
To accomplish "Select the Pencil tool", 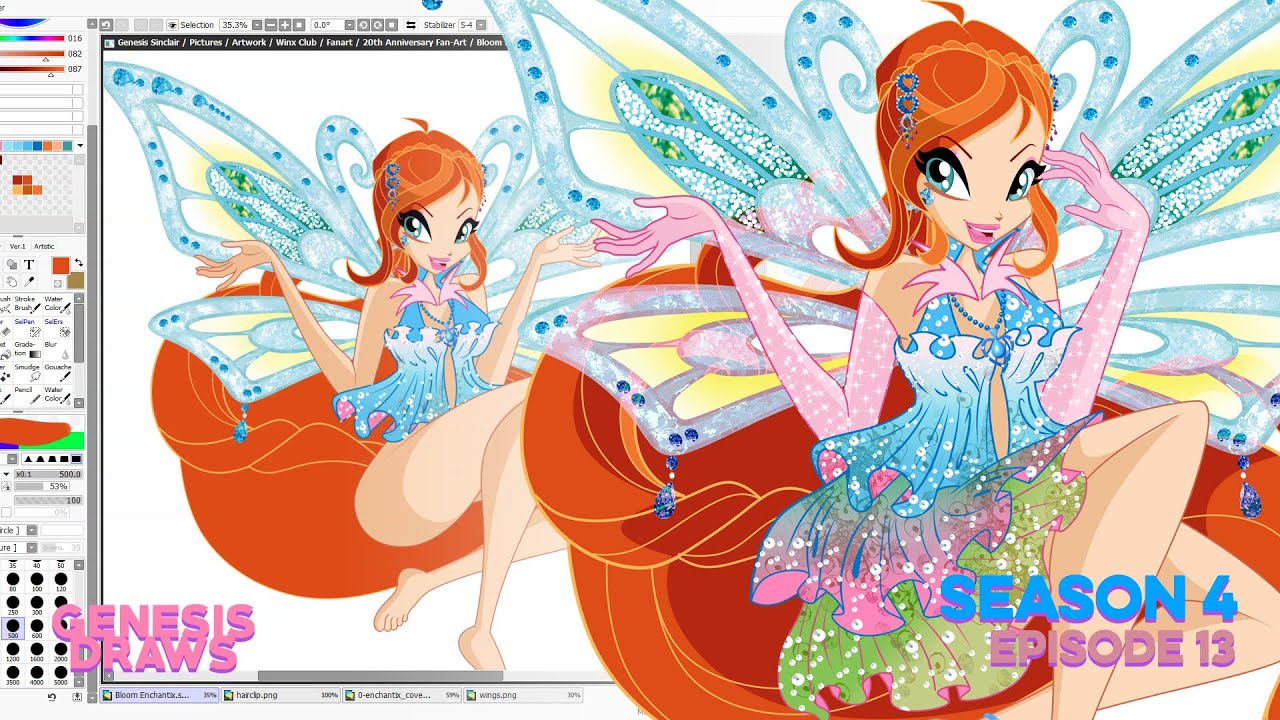I will pyautogui.click(x=27, y=396).
